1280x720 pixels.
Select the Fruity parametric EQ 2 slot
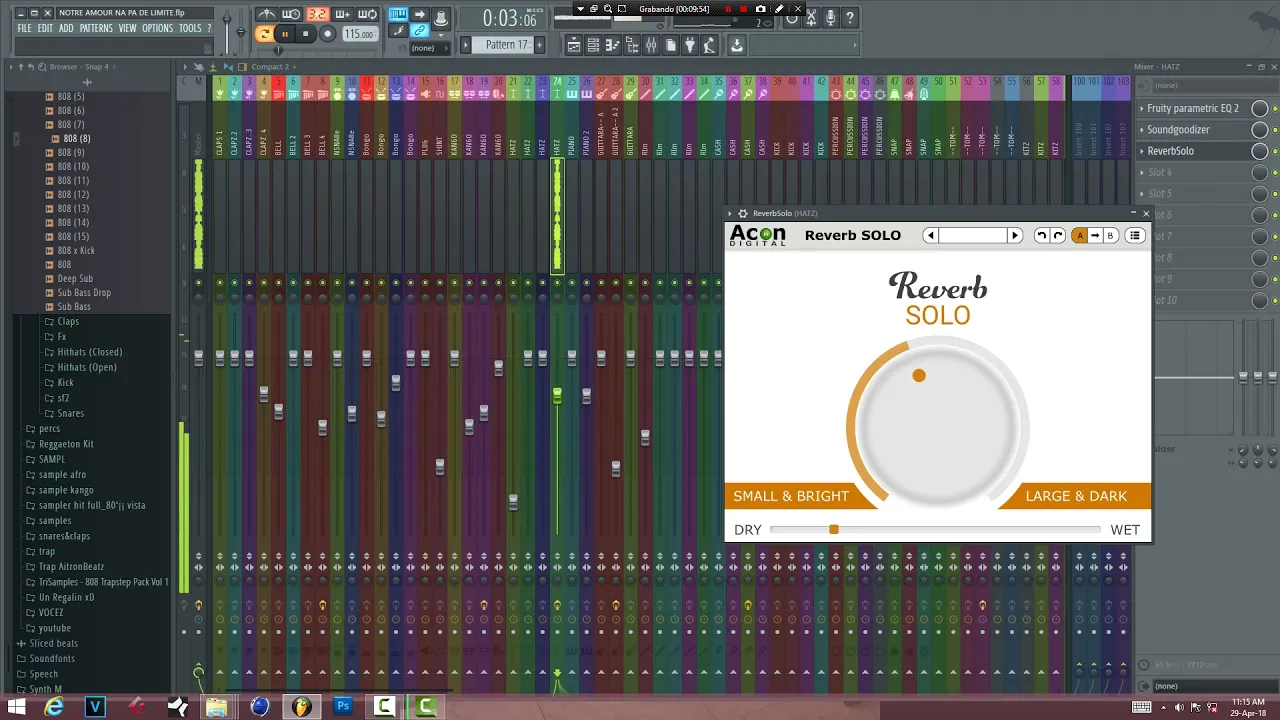pyautogui.click(x=1193, y=108)
